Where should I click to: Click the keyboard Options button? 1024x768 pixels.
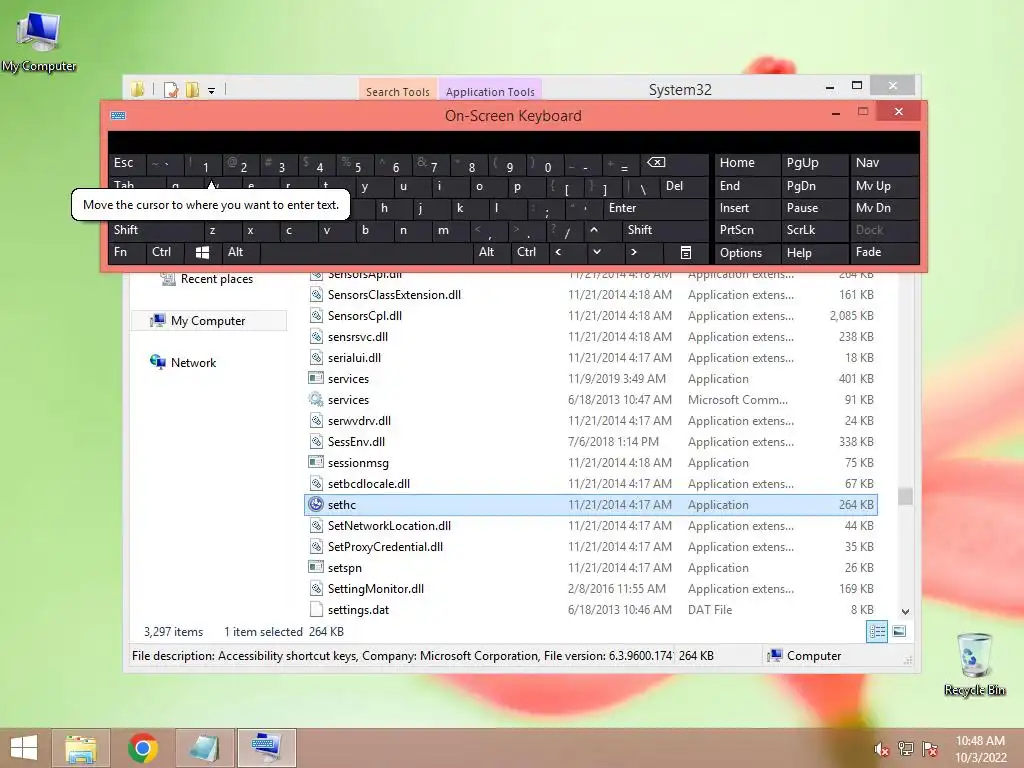(746, 252)
